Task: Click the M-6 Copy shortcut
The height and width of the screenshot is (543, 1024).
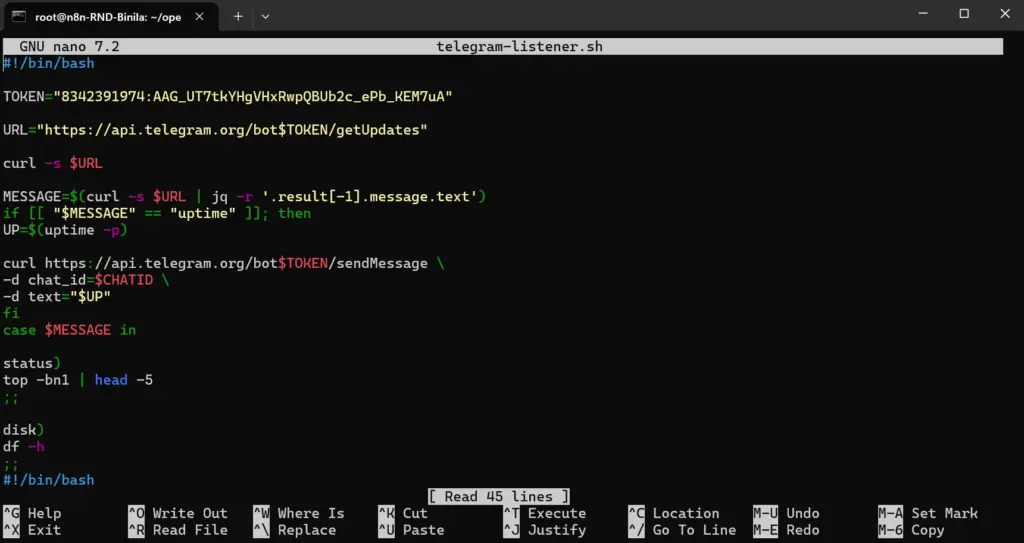Action: click(x=911, y=530)
